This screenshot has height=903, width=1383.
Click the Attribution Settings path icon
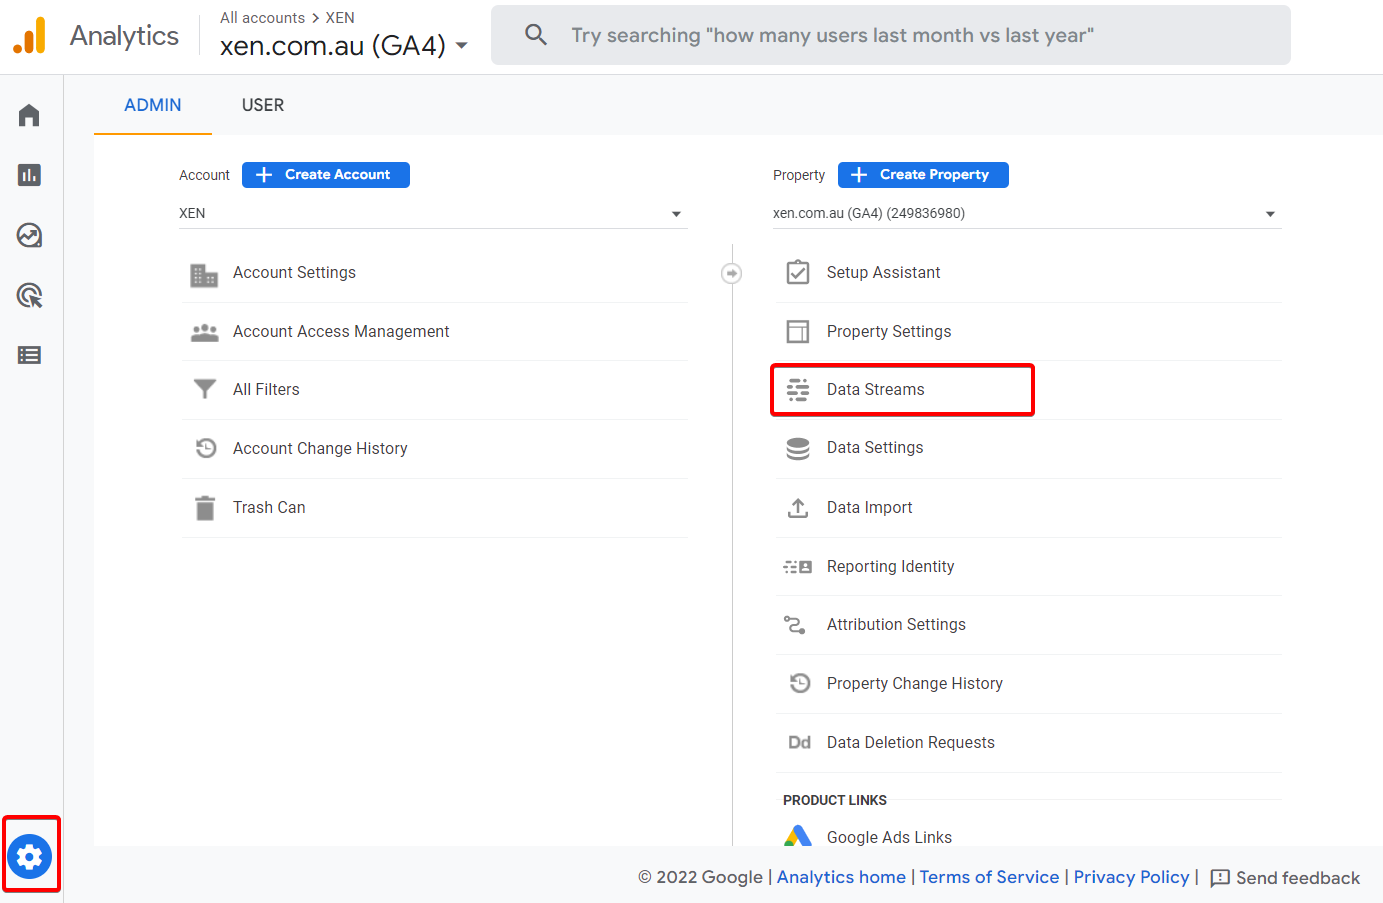click(795, 625)
